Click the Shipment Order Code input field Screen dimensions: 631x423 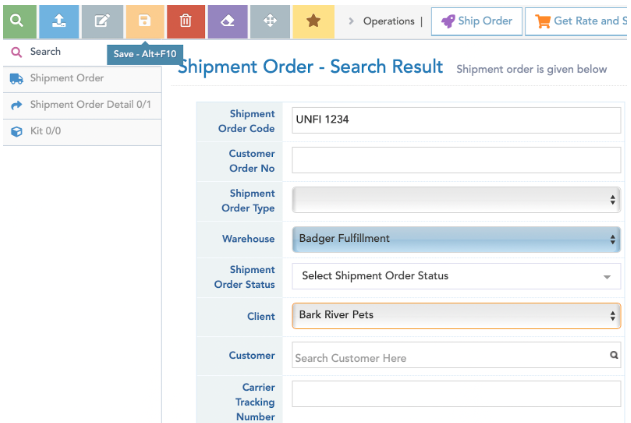456,120
